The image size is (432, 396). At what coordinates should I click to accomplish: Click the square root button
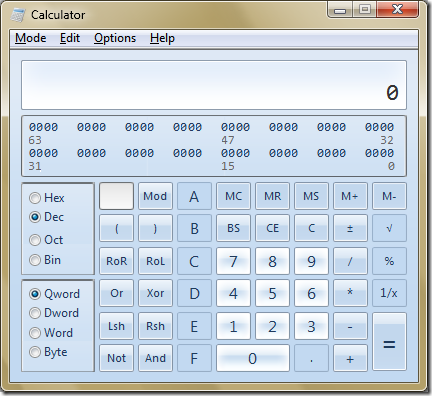coord(389,228)
